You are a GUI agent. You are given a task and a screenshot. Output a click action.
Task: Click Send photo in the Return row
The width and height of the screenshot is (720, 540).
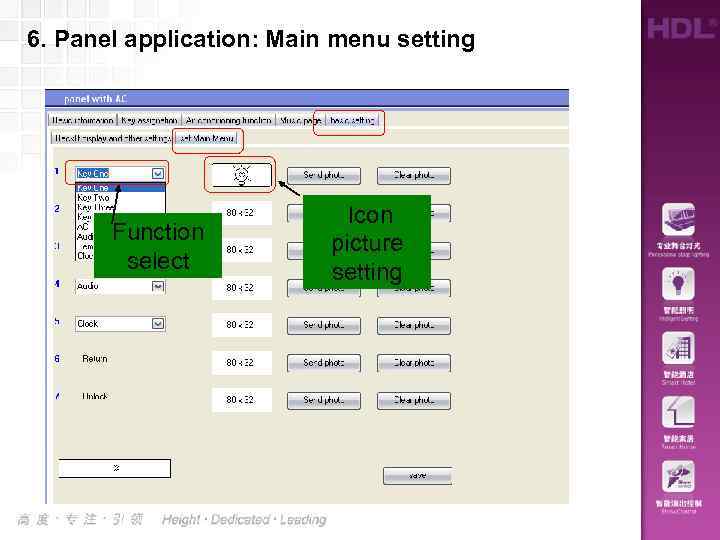(x=324, y=363)
